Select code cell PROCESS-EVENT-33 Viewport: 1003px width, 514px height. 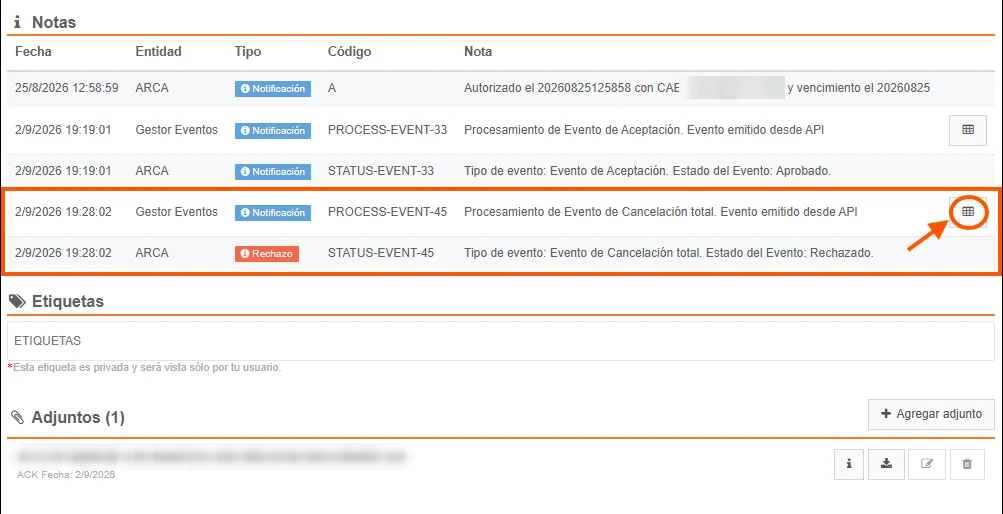388,130
